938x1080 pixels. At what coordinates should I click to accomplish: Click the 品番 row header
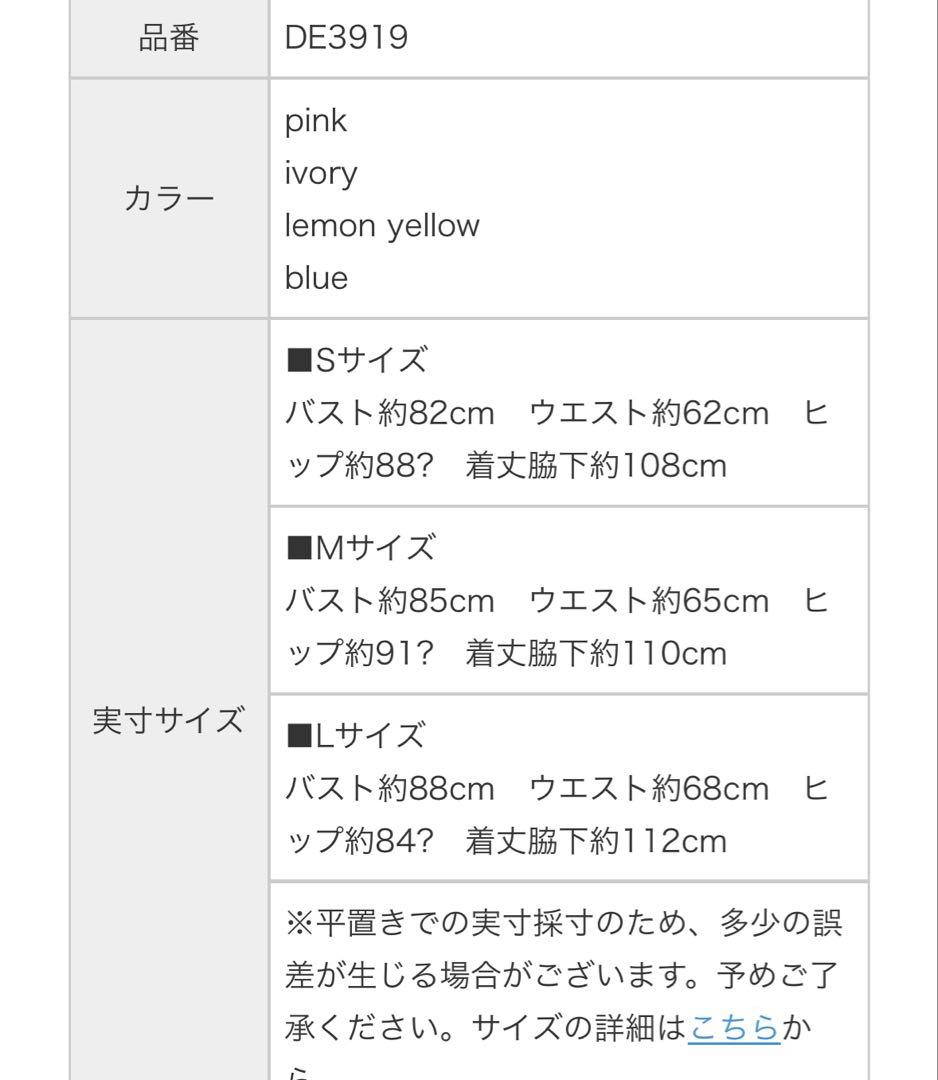pos(169,39)
